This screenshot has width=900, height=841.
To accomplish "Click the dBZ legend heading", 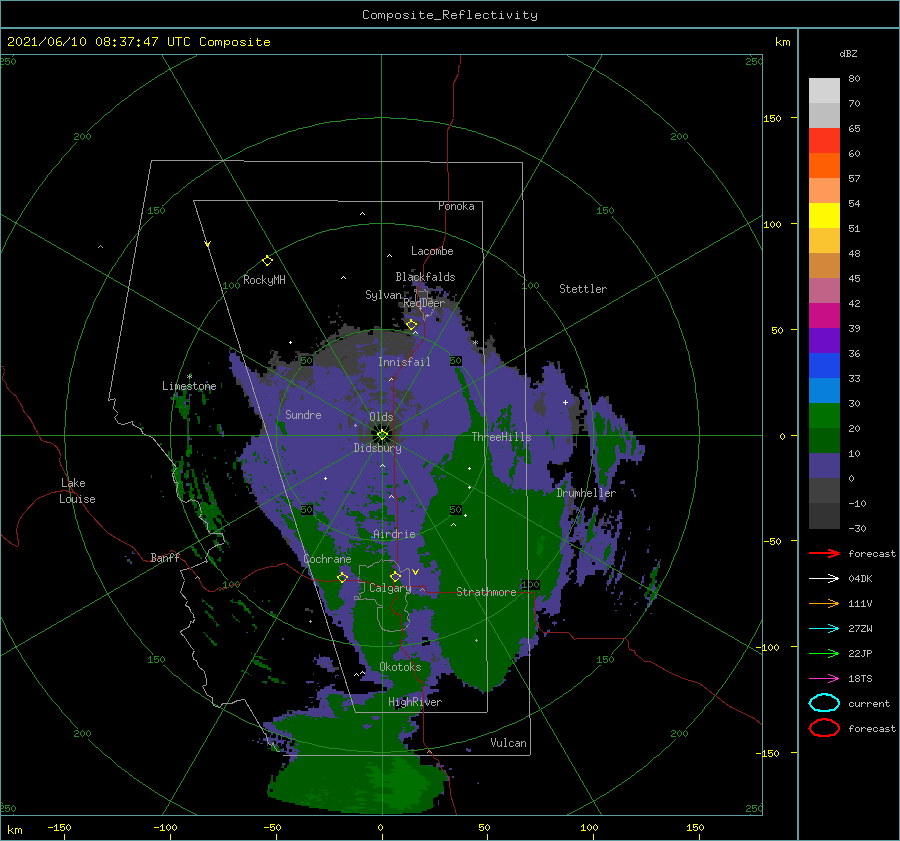I will (848, 53).
